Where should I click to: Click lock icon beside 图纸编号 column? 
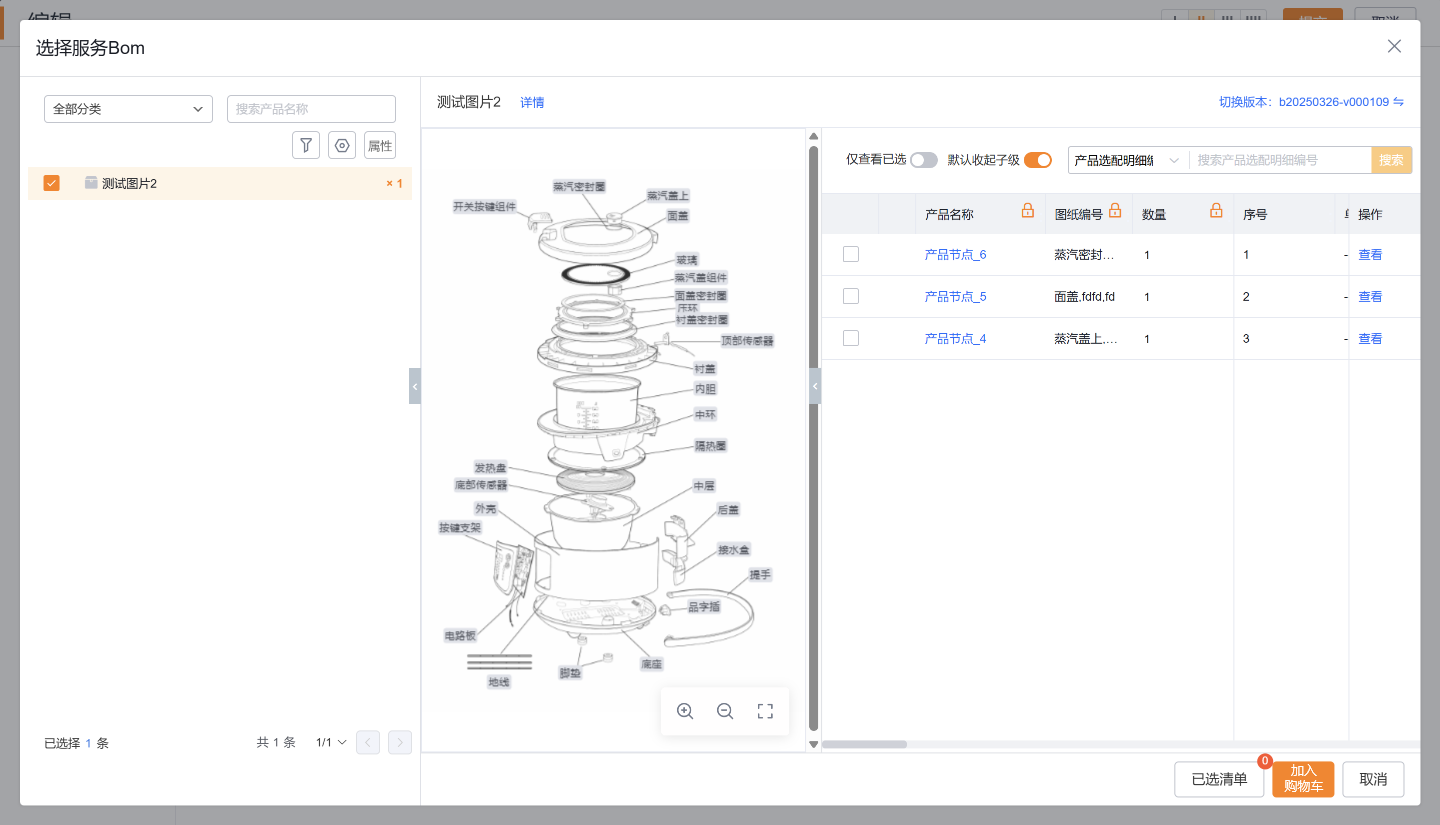[1115, 211]
